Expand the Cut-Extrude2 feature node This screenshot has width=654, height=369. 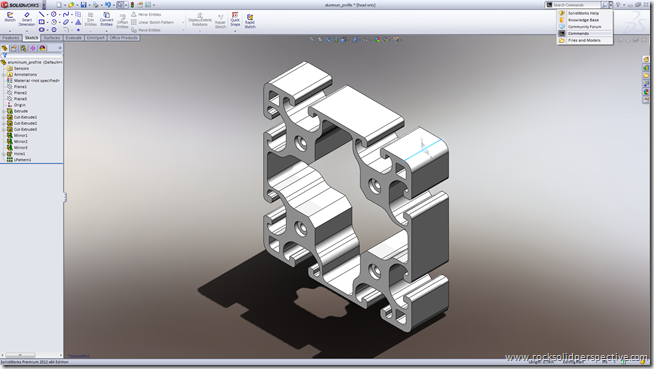click(x=3, y=123)
